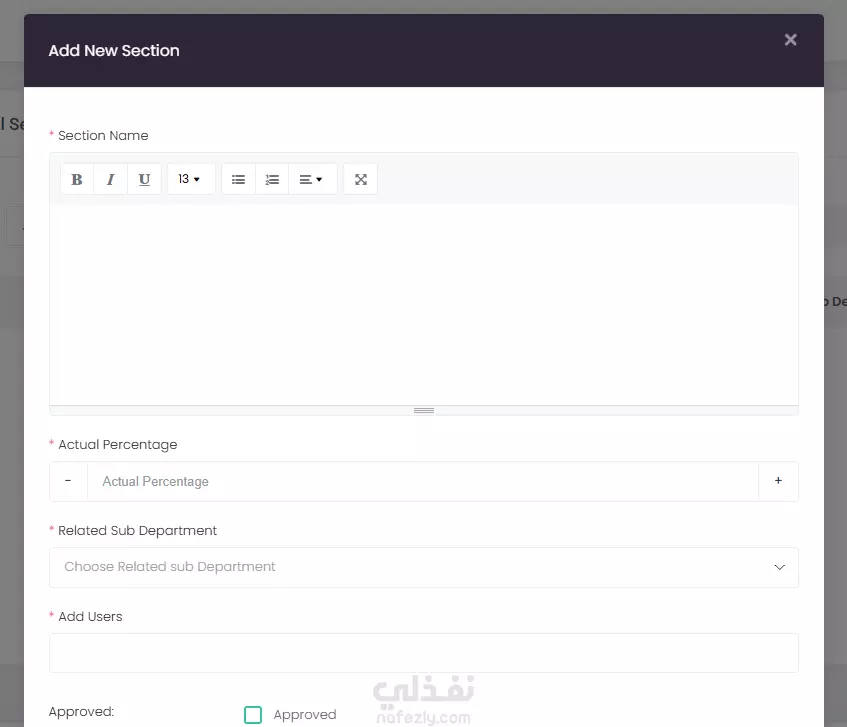Viewport: 847px width, 727px height.
Task: Close the Add New Section dialog
Action: (790, 40)
